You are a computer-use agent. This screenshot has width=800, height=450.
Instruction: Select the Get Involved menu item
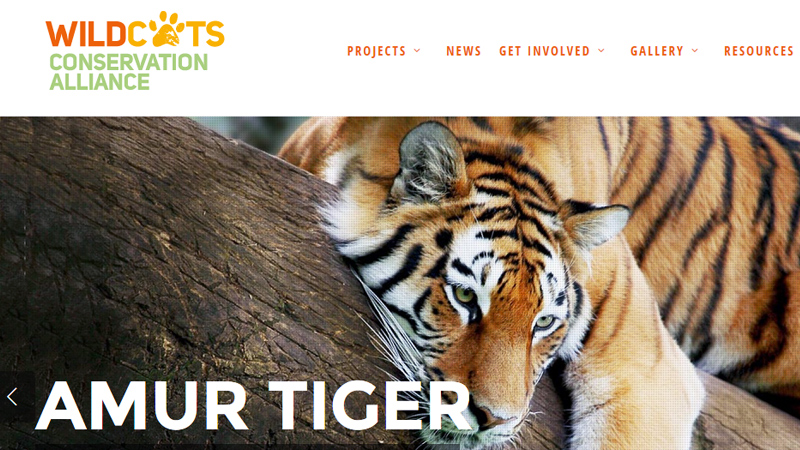pyautogui.click(x=544, y=51)
